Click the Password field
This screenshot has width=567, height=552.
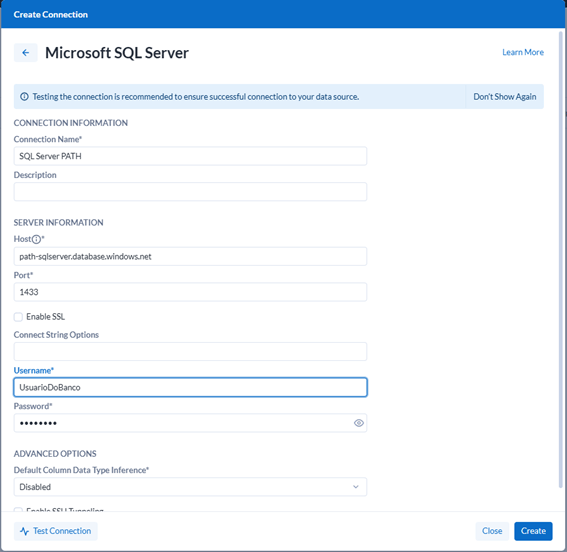[190, 423]
